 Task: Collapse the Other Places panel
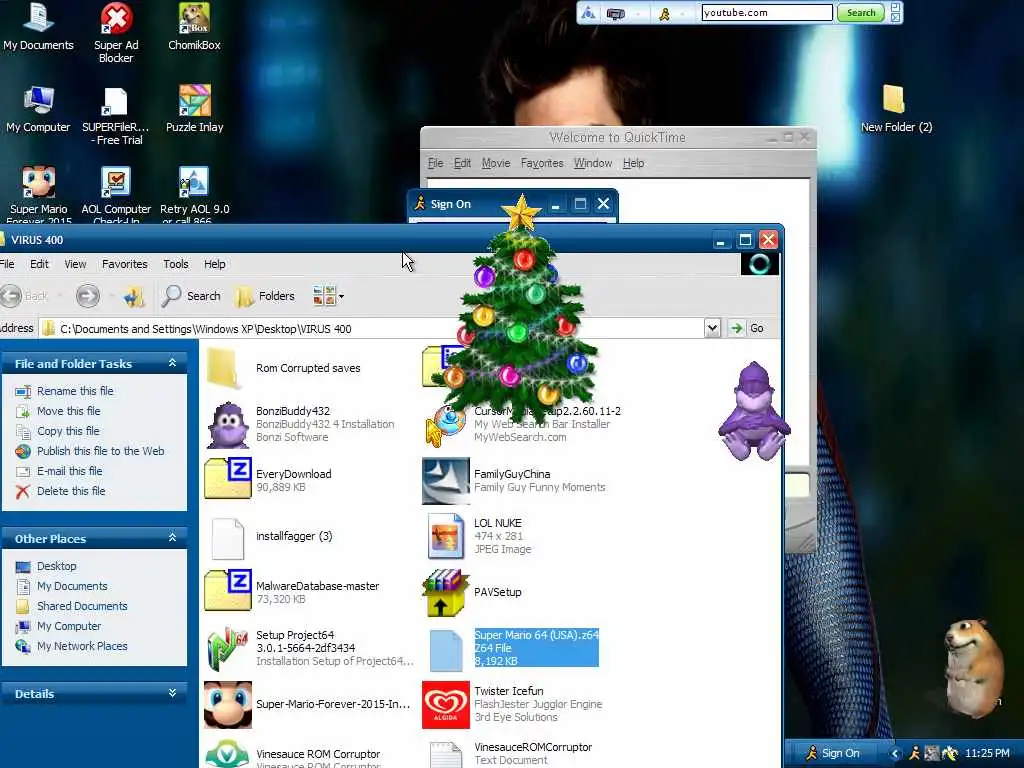(x=172, y=538)
